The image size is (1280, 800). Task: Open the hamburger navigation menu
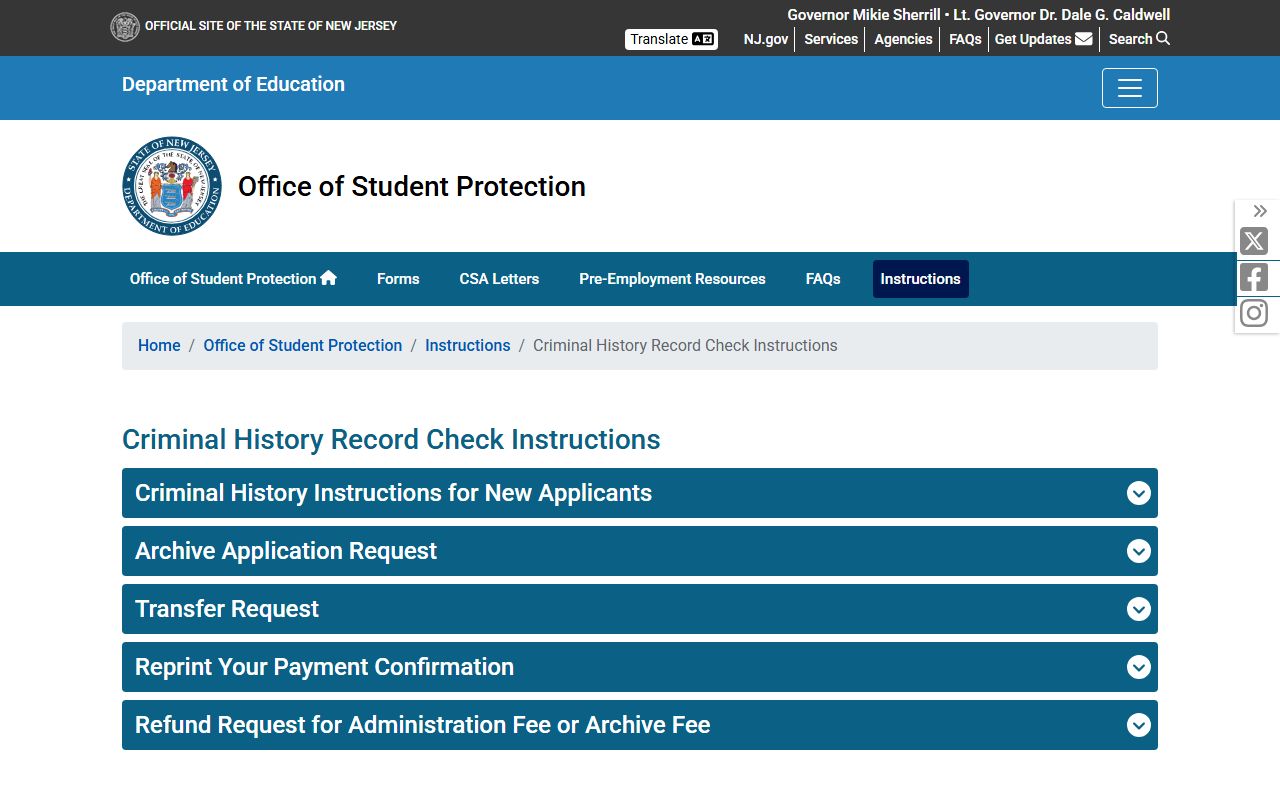(1130, 88)
